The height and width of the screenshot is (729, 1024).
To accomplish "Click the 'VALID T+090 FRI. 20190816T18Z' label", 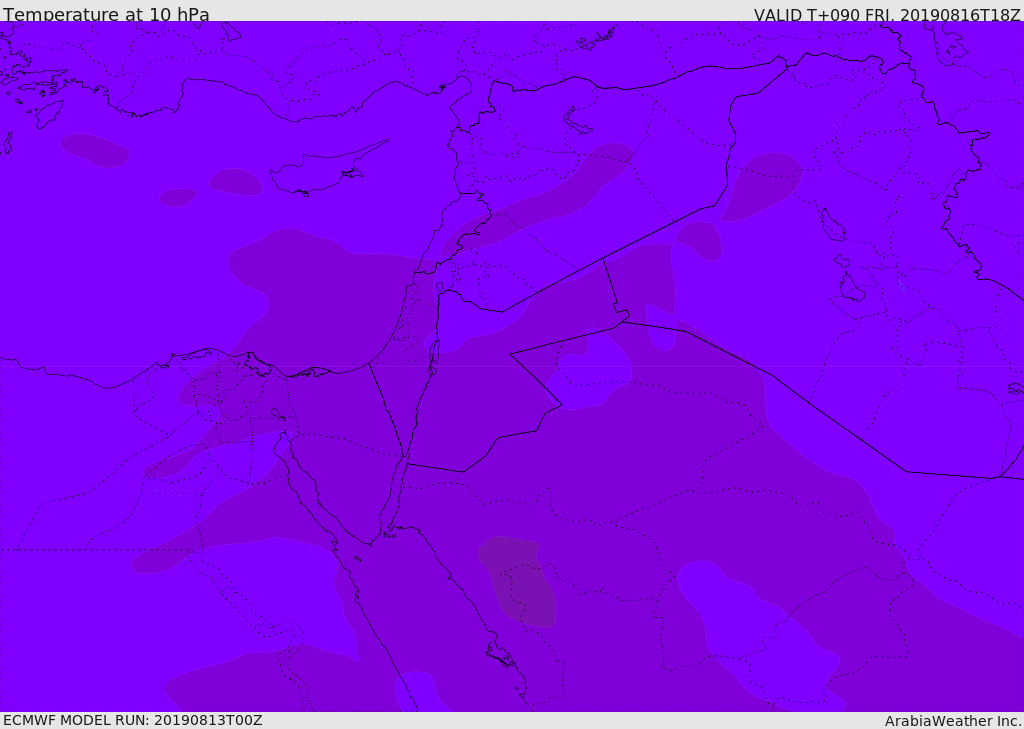I will (887, 15).
